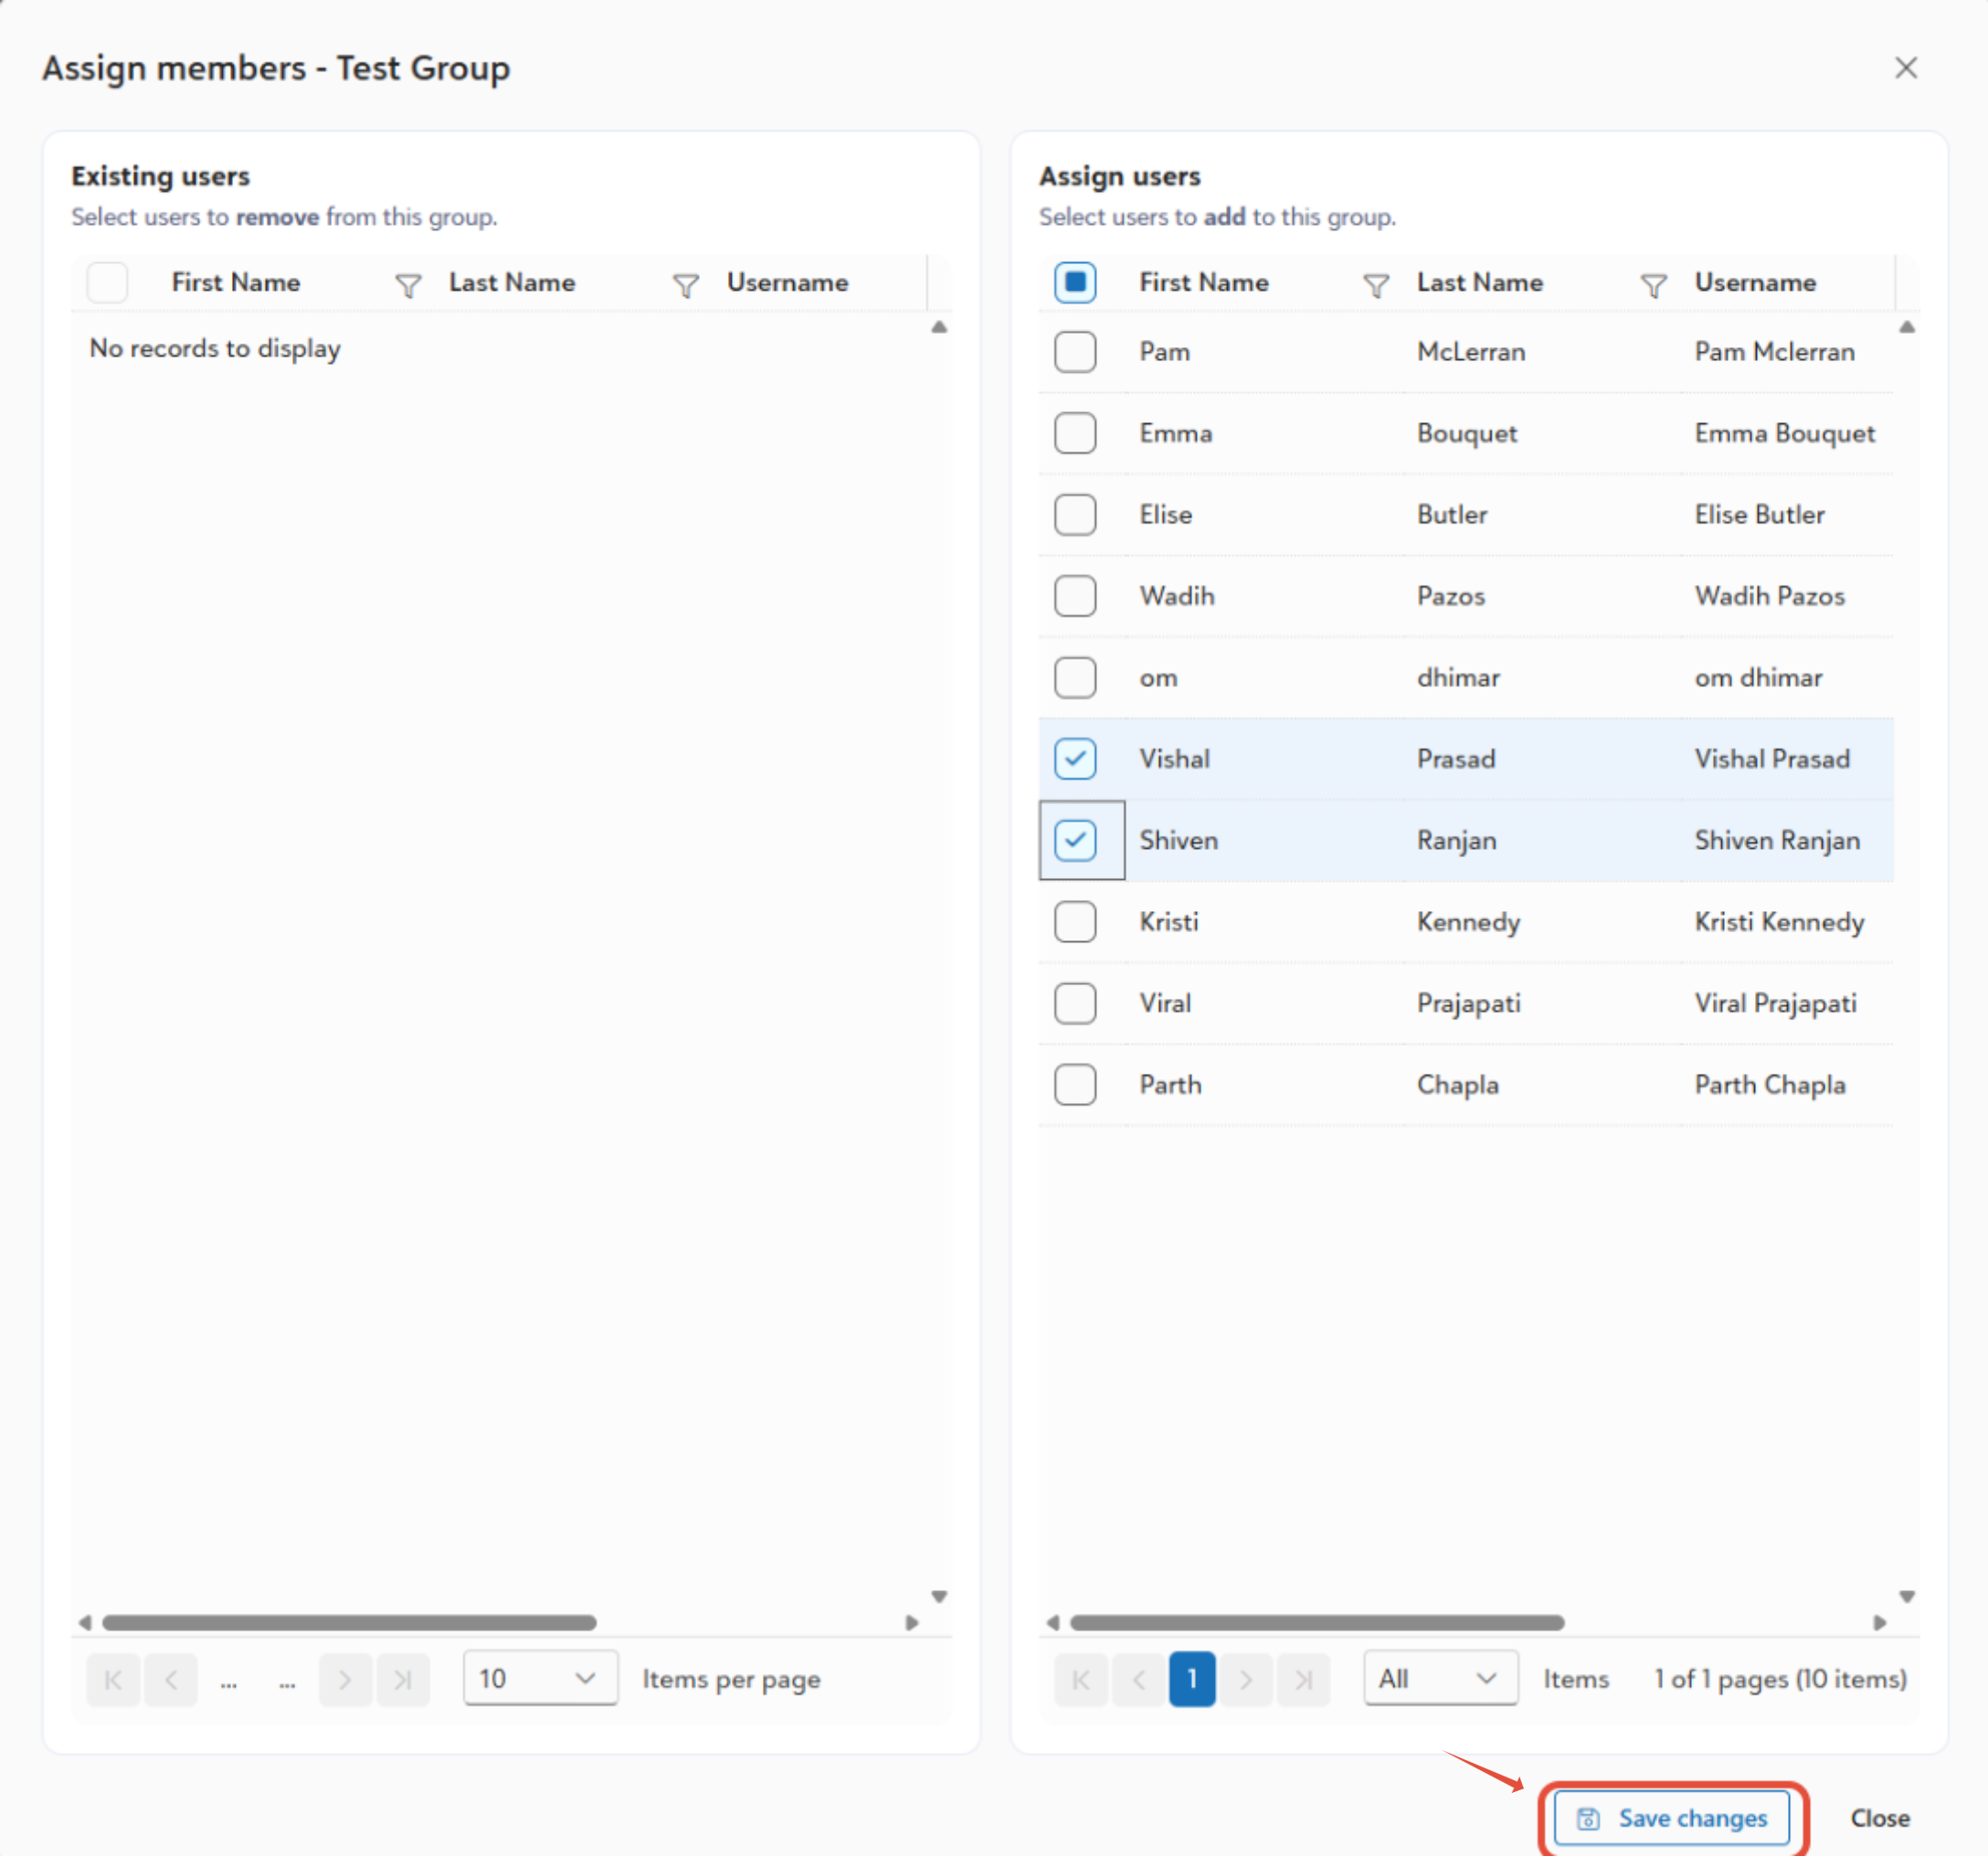Click the Save changes button
This screenshot has height=1856, width=1988.
(x=1672, y=1818)
